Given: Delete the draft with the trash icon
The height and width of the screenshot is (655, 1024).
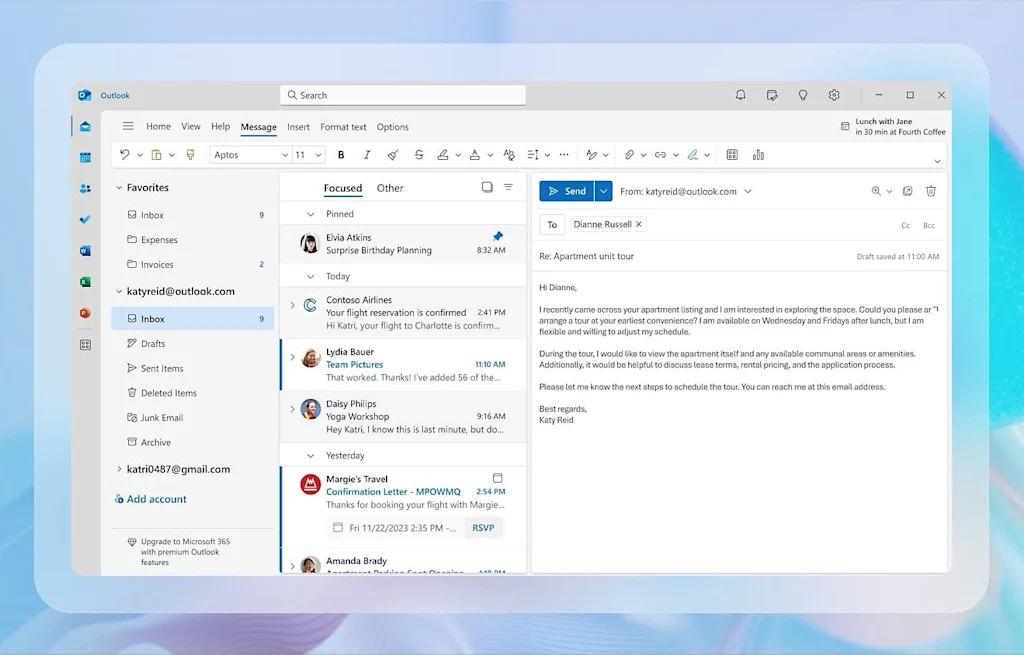Looking at the screenshot, I should tap(932, 190).
